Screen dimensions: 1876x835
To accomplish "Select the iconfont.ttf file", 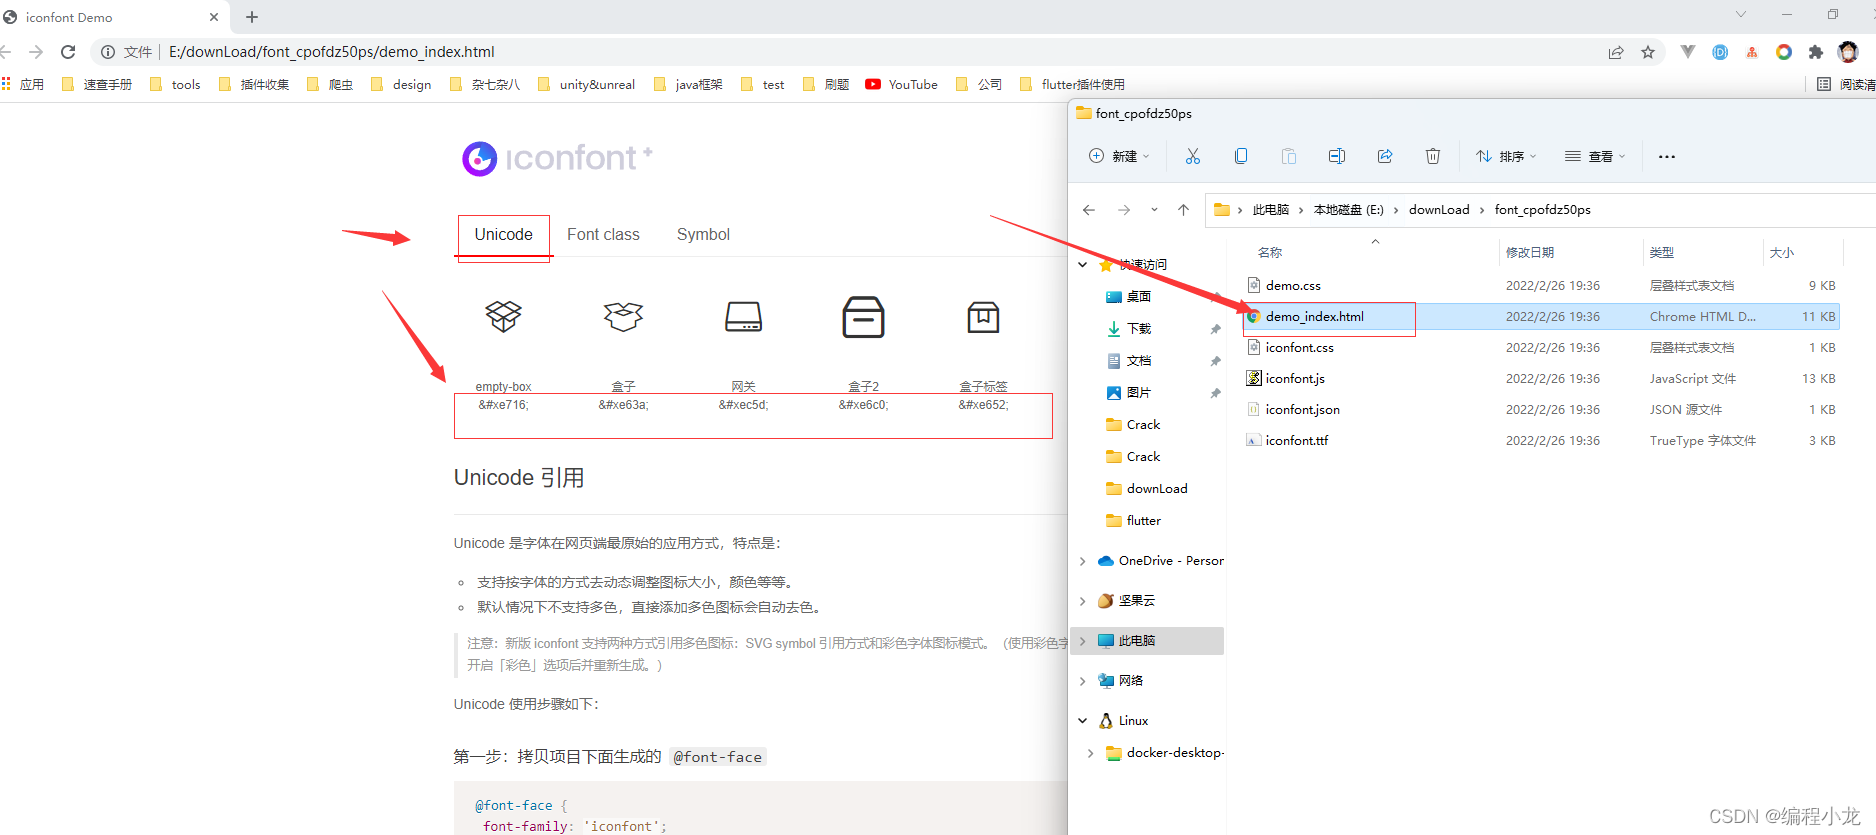I will [1296, 441].
